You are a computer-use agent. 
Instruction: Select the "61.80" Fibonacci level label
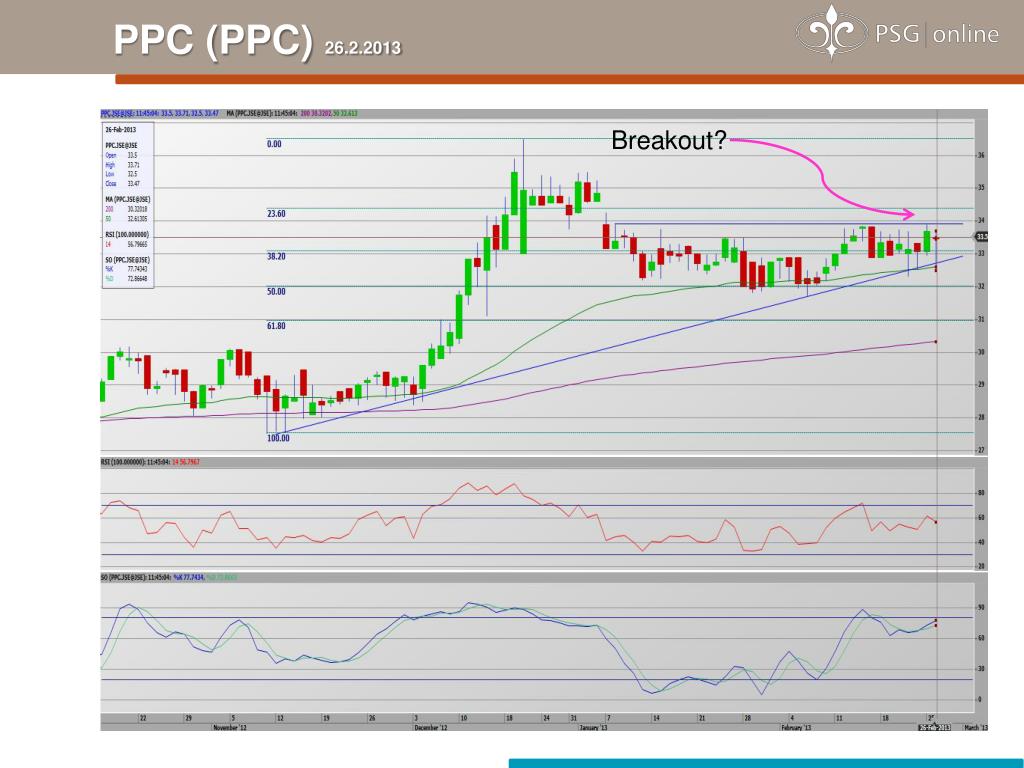[x=276, y=325]
